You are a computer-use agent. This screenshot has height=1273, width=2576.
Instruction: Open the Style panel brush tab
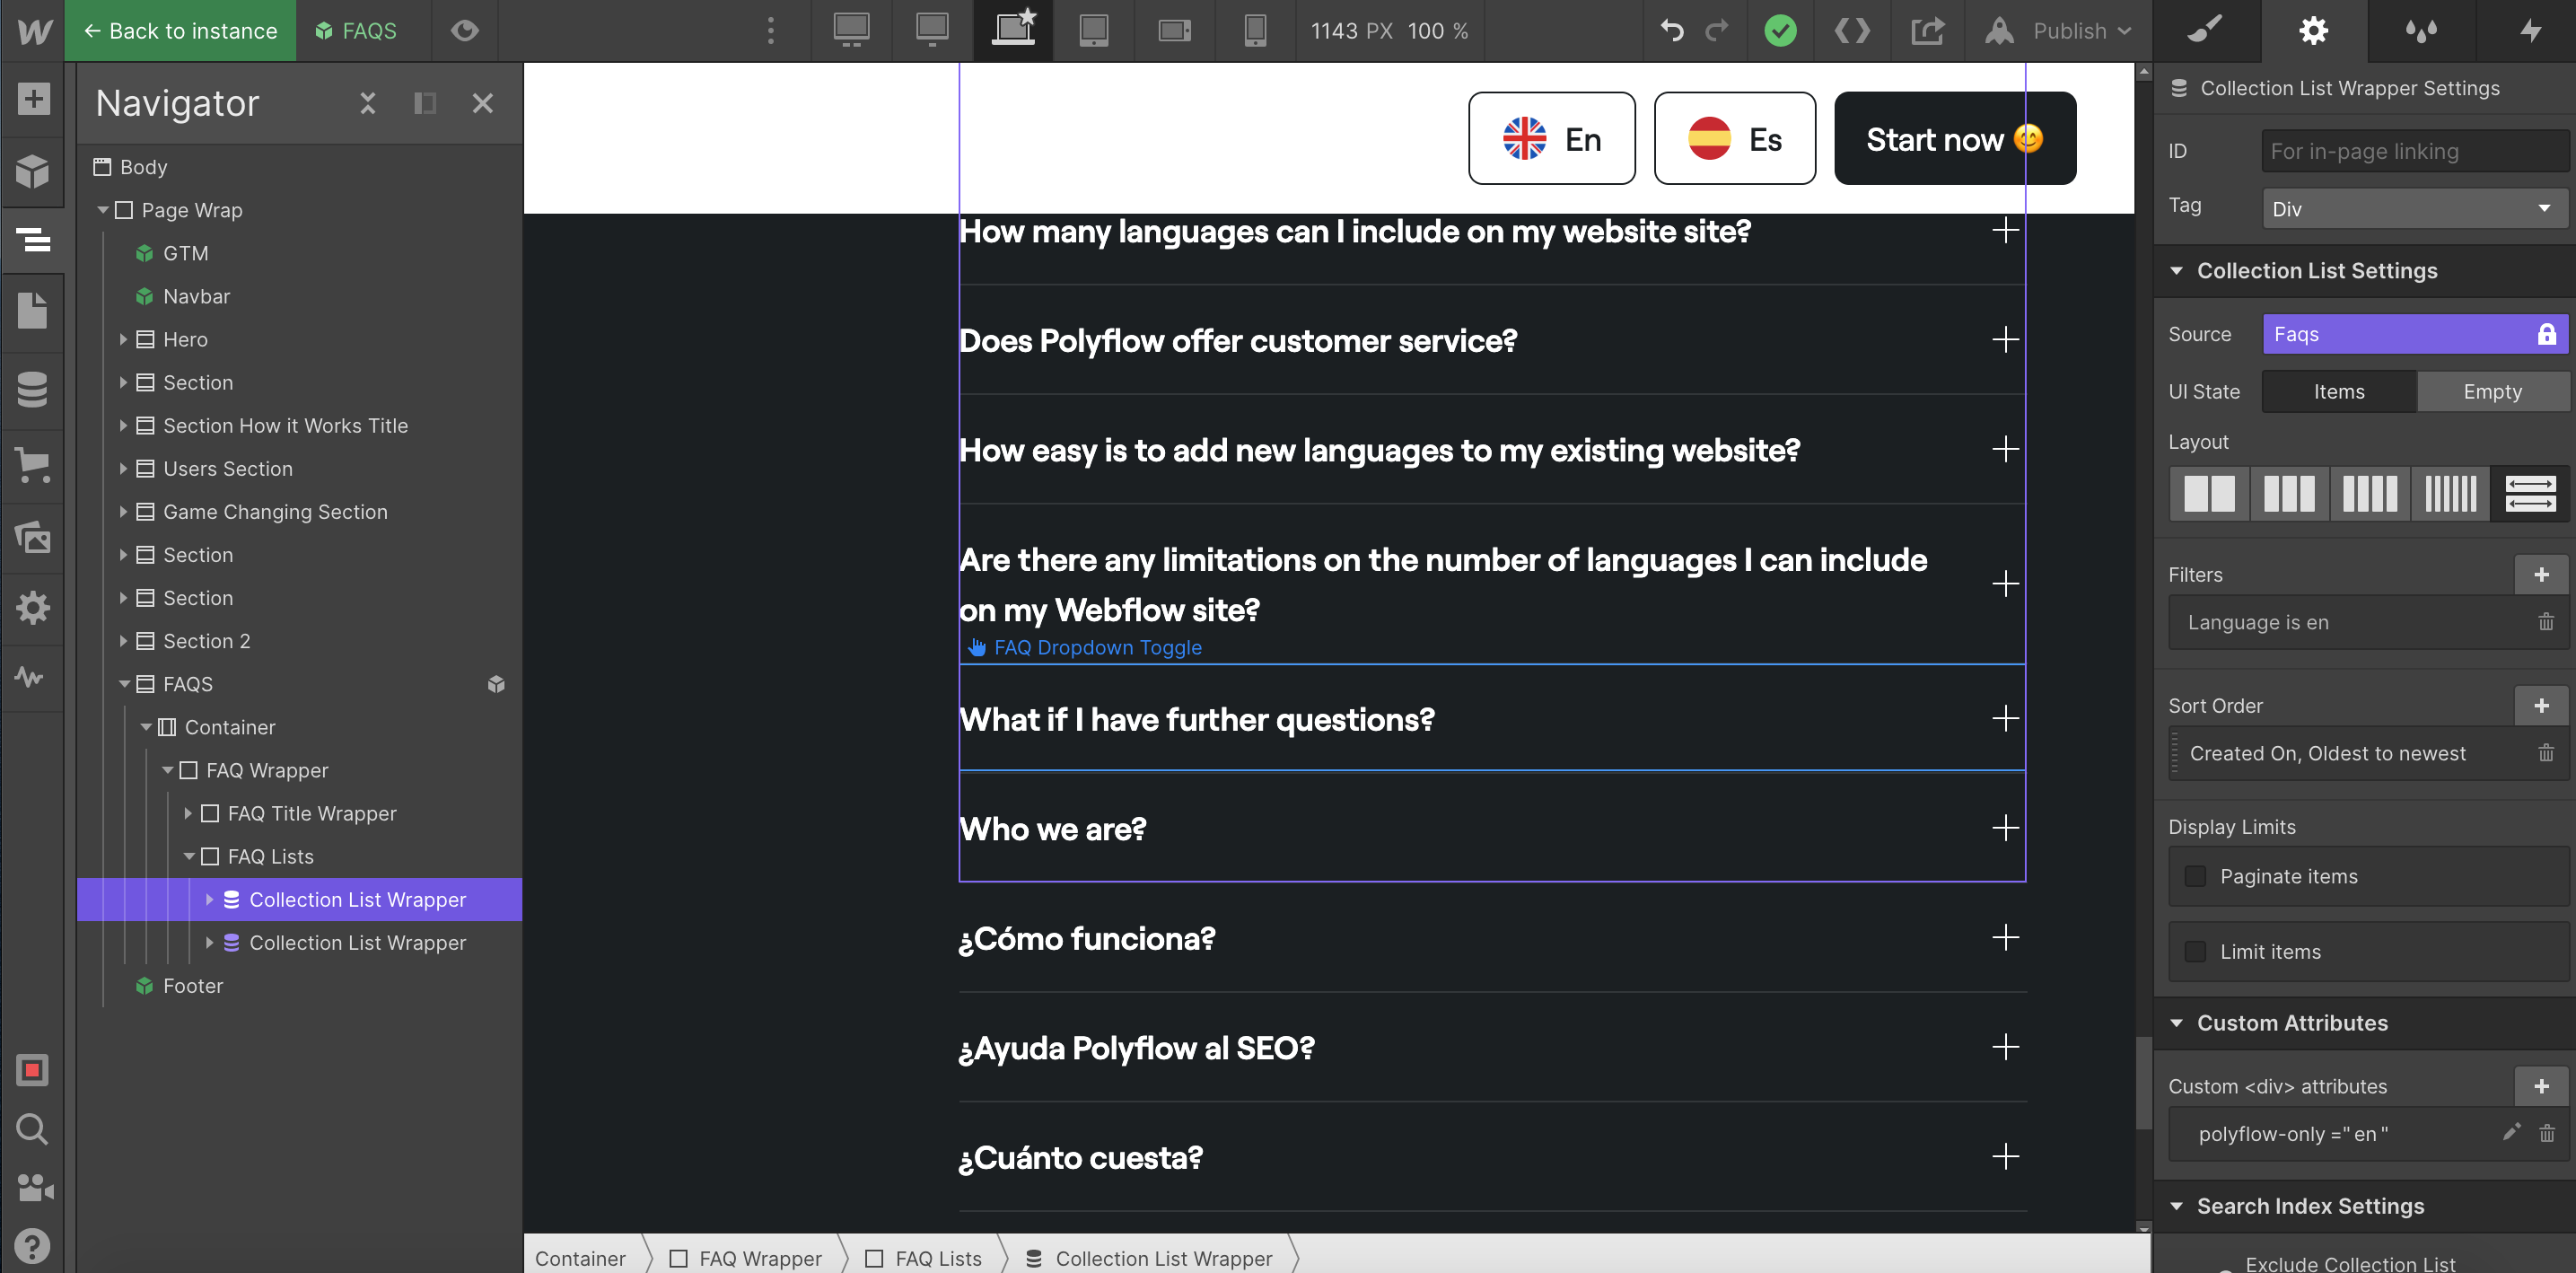(2206, 30)
